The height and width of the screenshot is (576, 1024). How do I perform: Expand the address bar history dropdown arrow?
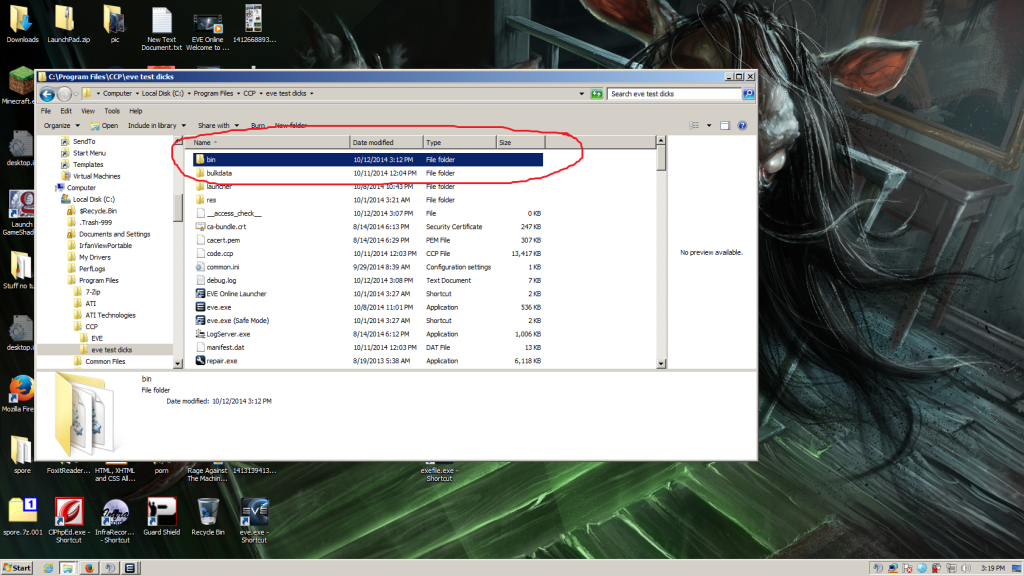tap(581, 94)
